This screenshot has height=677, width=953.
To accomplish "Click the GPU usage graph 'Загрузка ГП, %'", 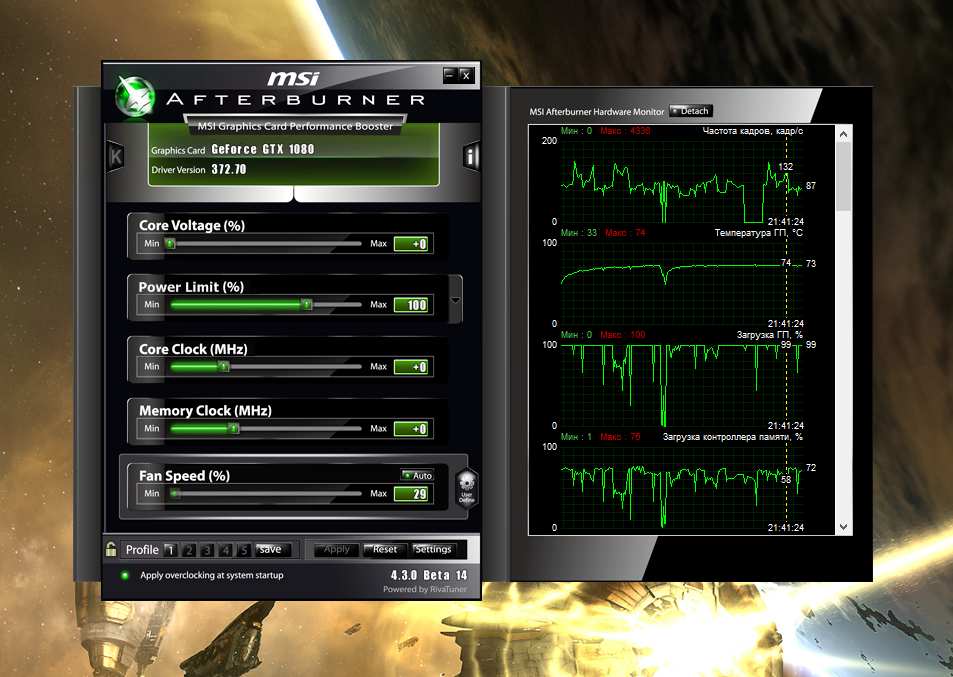I will [683, 386].
